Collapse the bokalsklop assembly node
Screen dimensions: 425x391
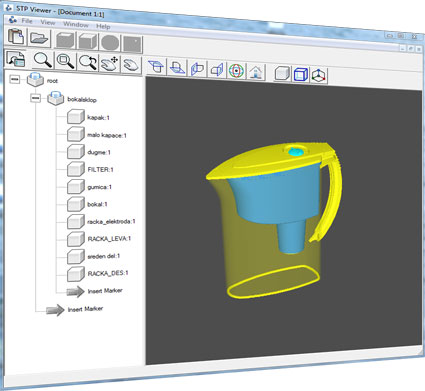35,98
